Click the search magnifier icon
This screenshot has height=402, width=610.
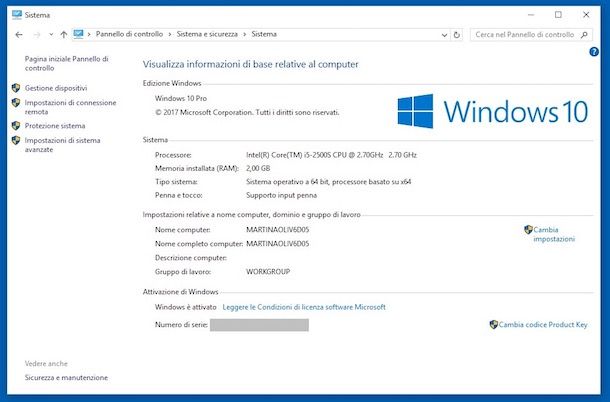tap(584, 35)
